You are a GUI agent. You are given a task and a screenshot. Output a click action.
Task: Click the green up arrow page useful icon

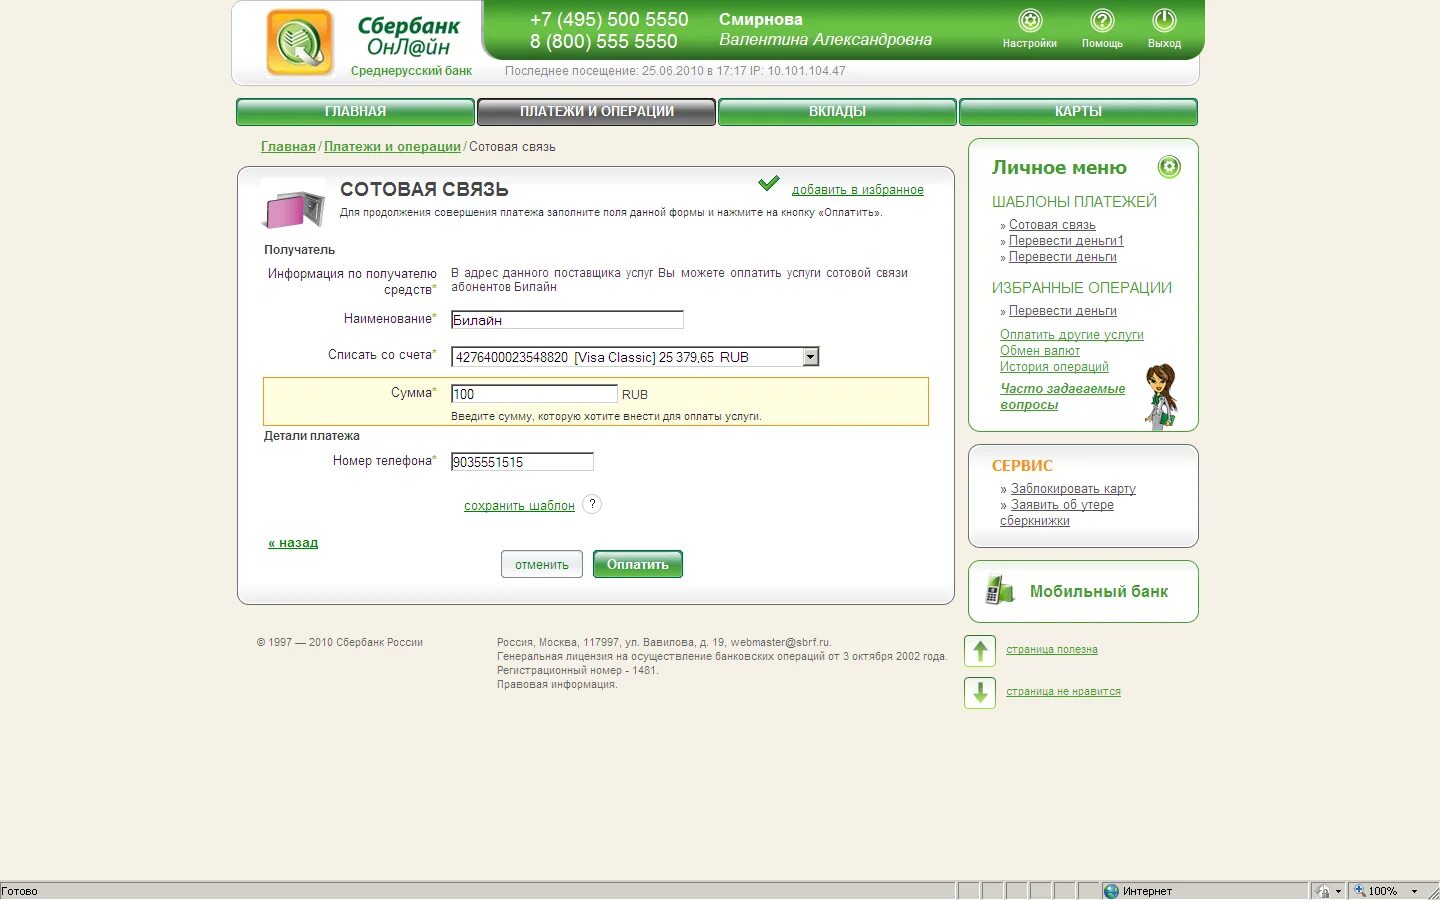pos(980,651)
